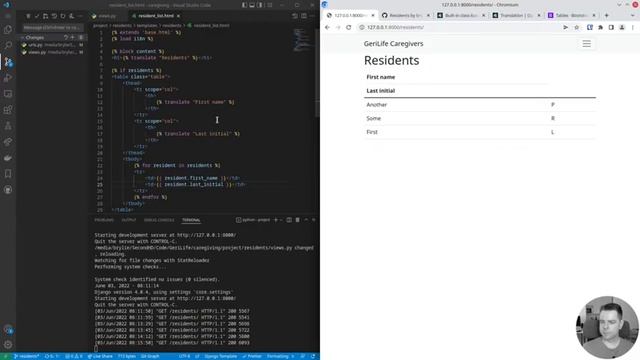Open the Bookmarks view in activity bar

[8, 174]
